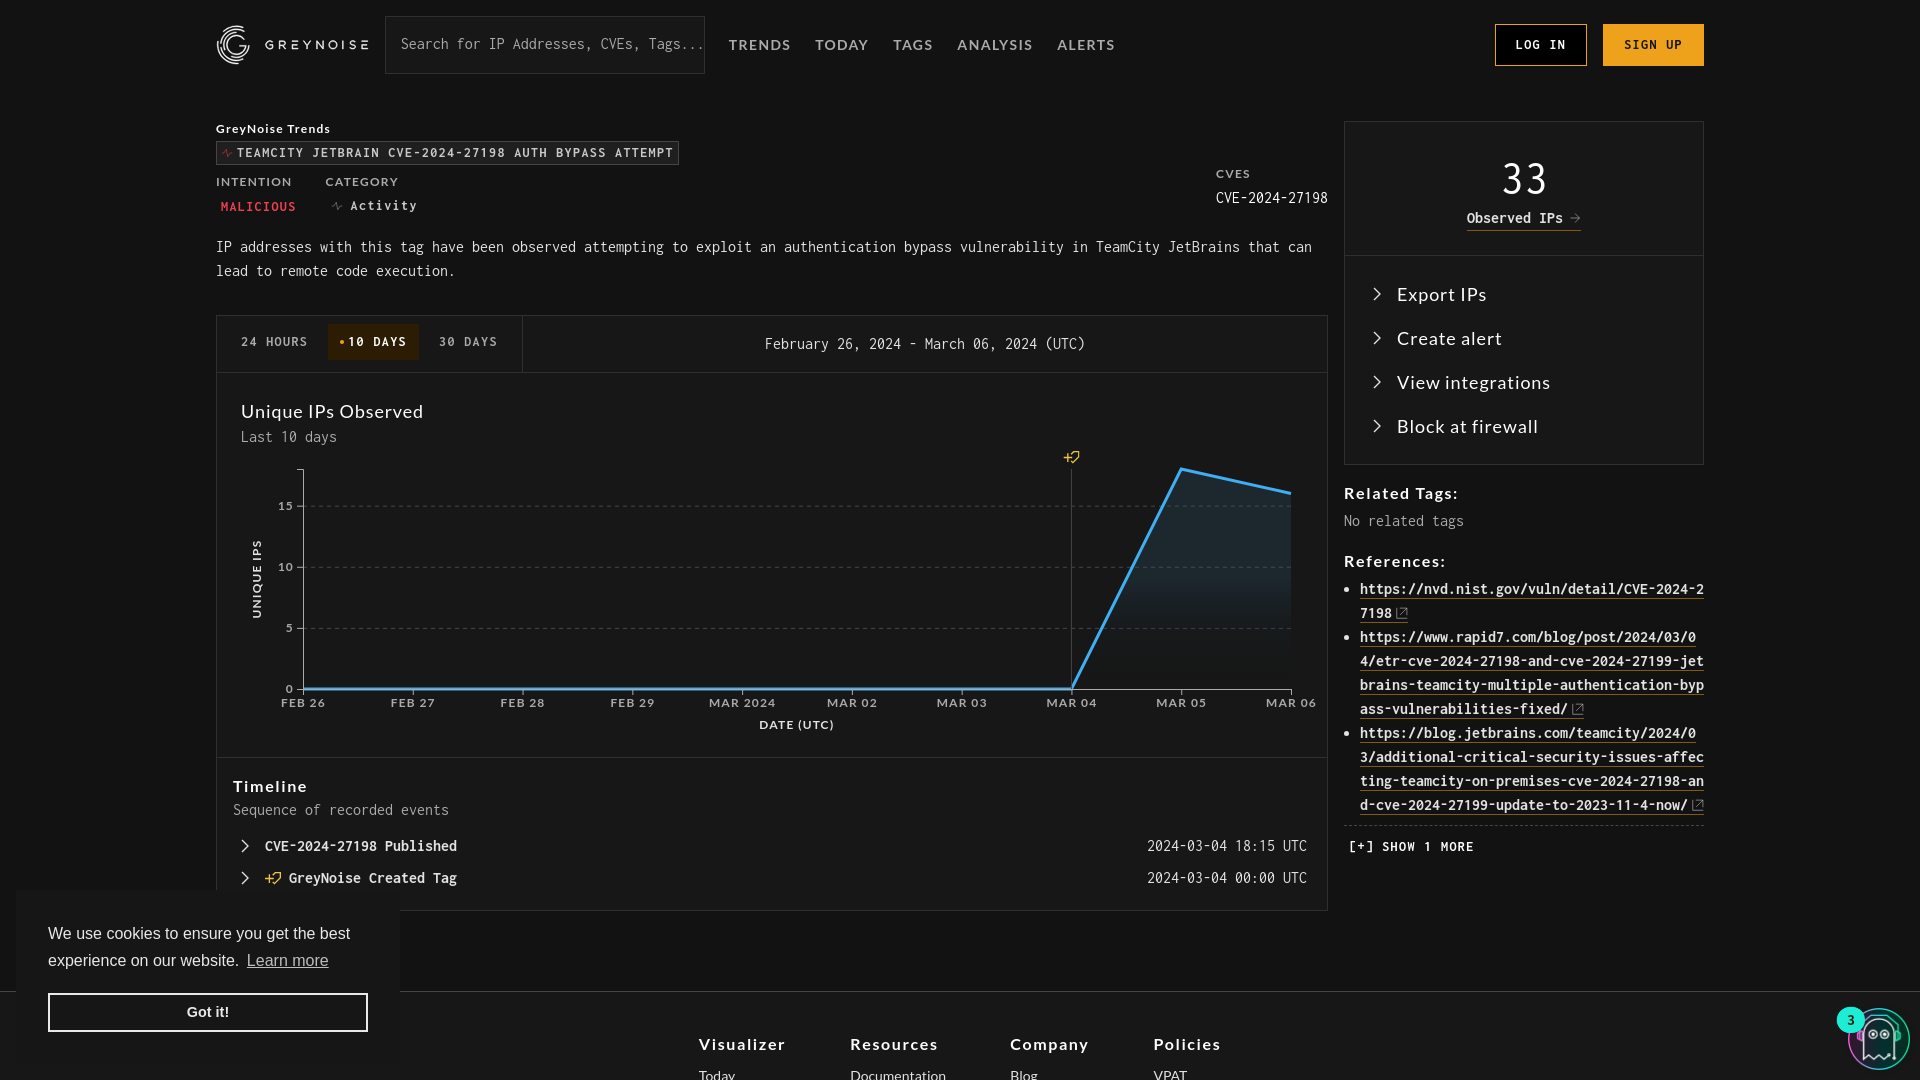Open footer Blog link under Company

click(x=1024, y=1075)
